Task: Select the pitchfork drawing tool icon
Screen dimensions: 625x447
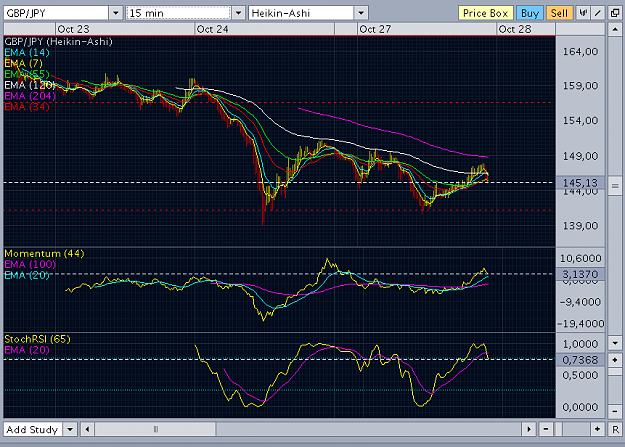Action: (583, 13)
